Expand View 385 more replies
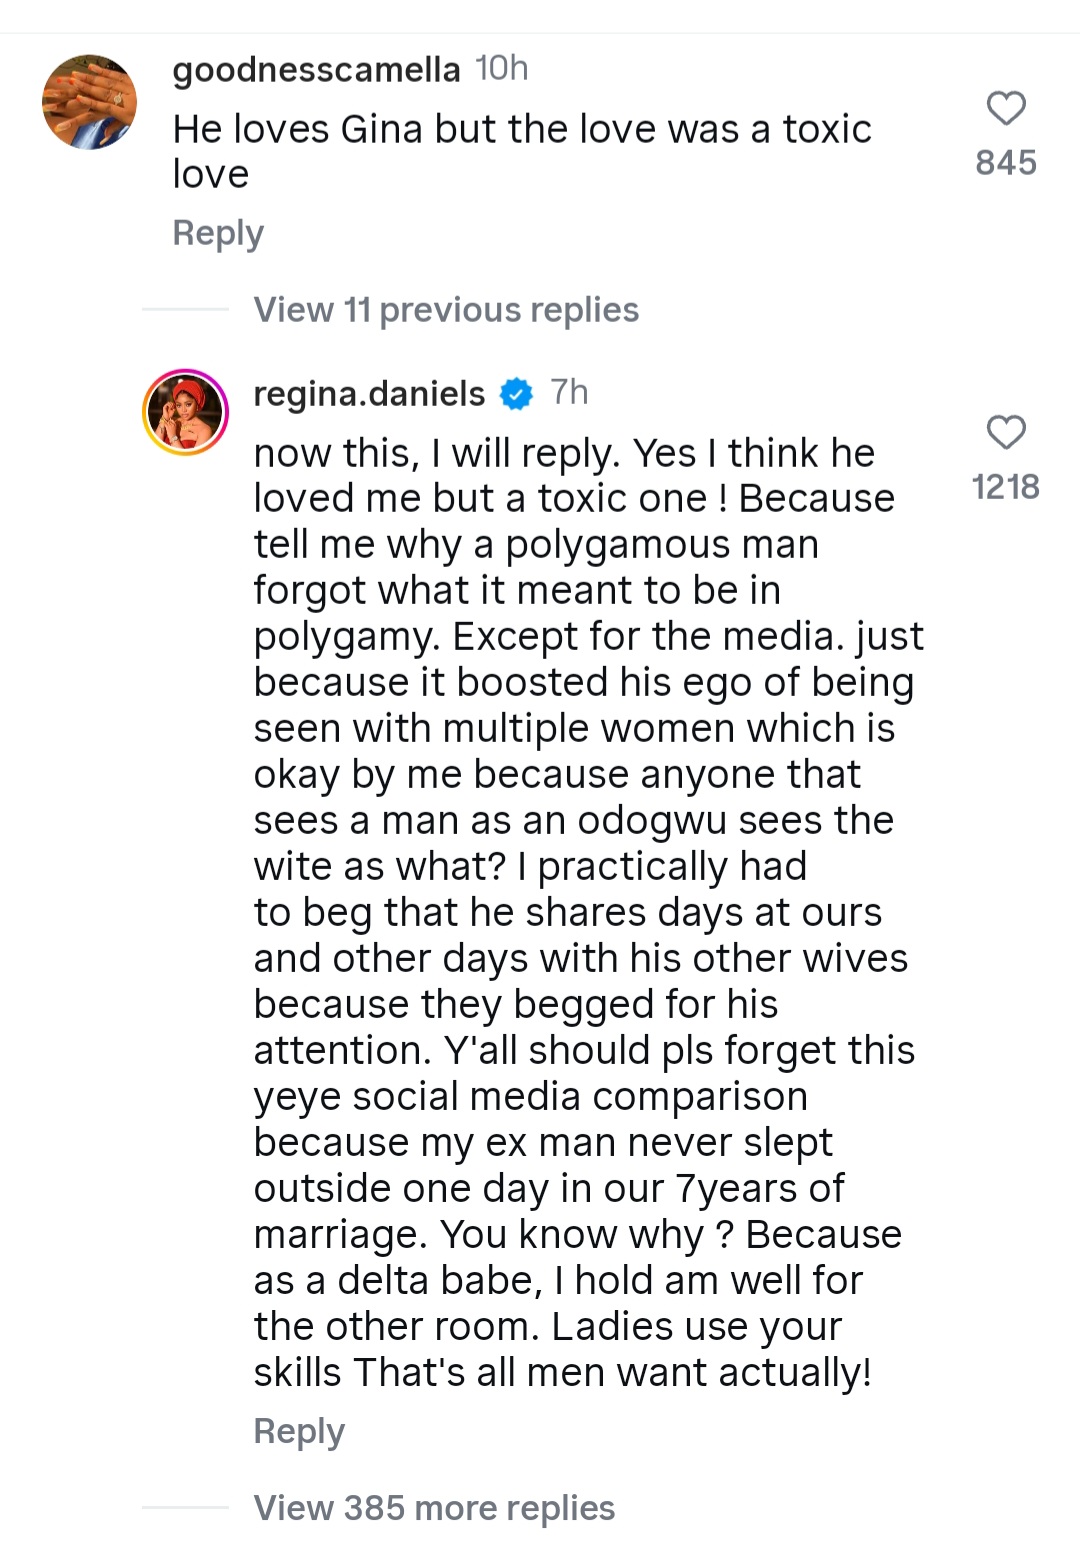Viewport: 1080px width, 1560px height. point(434,1508)
